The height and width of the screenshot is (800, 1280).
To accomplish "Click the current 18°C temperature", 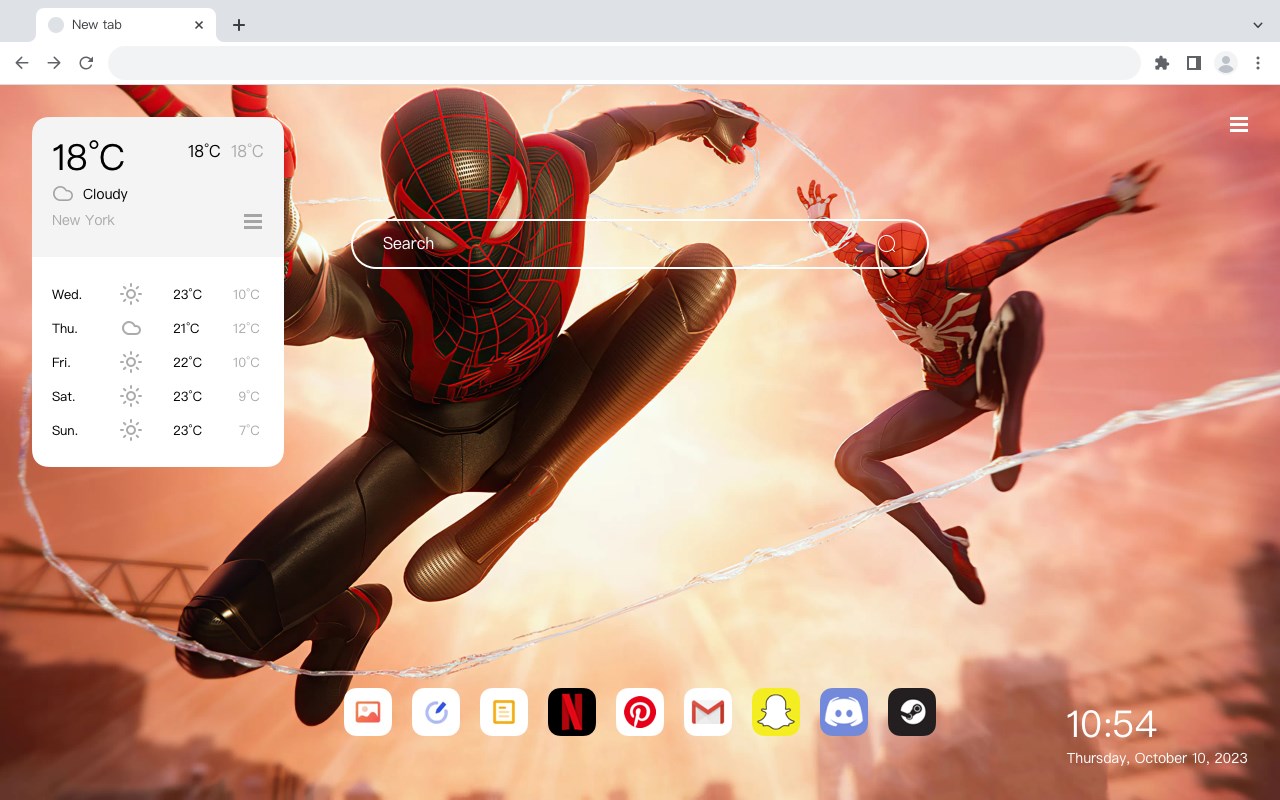I will point(88,157).
